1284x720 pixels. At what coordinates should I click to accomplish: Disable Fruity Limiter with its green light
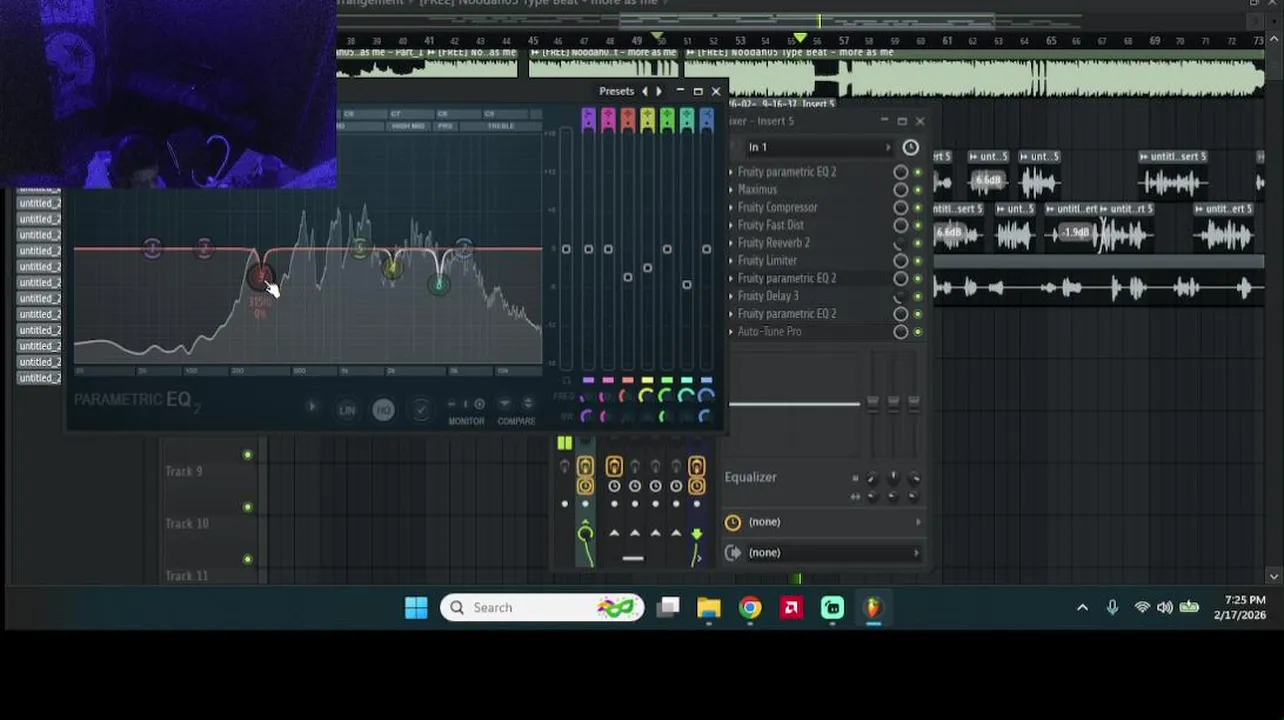click(x=918, y=261)
